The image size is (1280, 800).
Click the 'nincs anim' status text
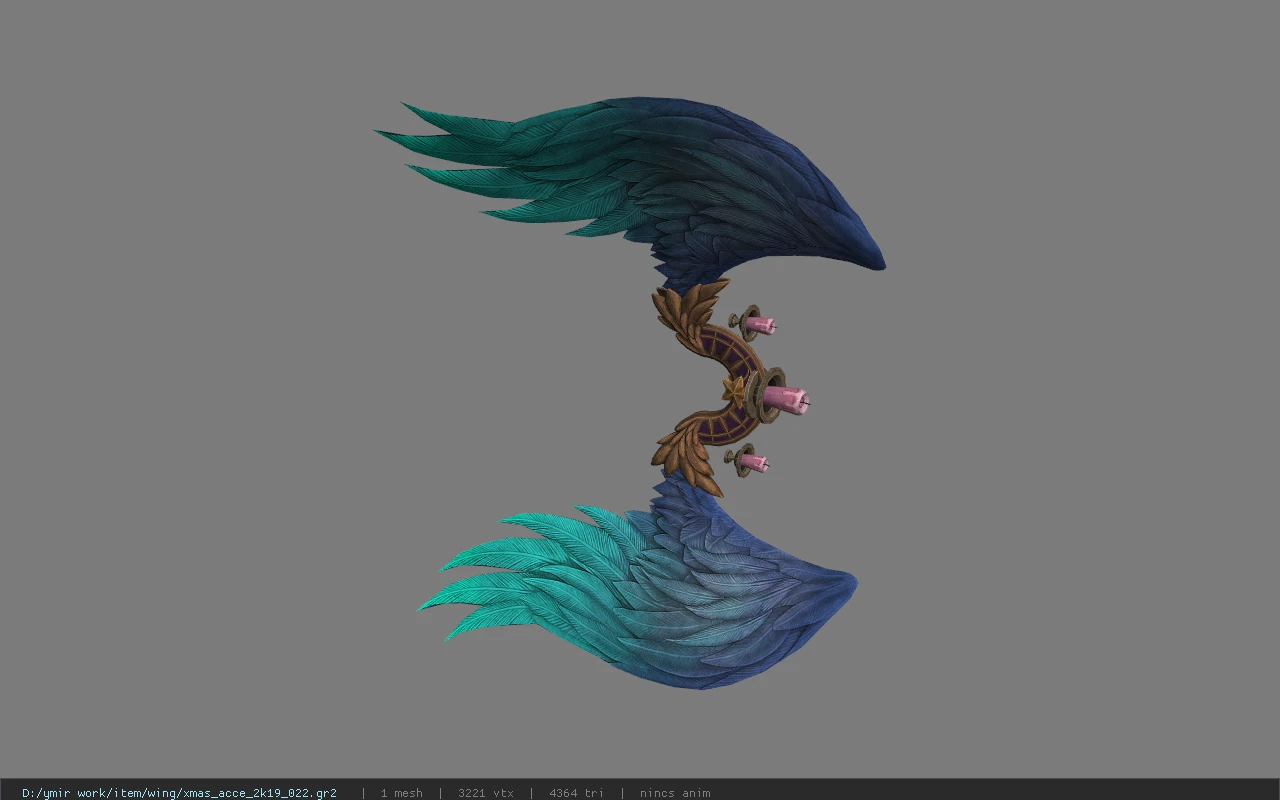point(675,793)
